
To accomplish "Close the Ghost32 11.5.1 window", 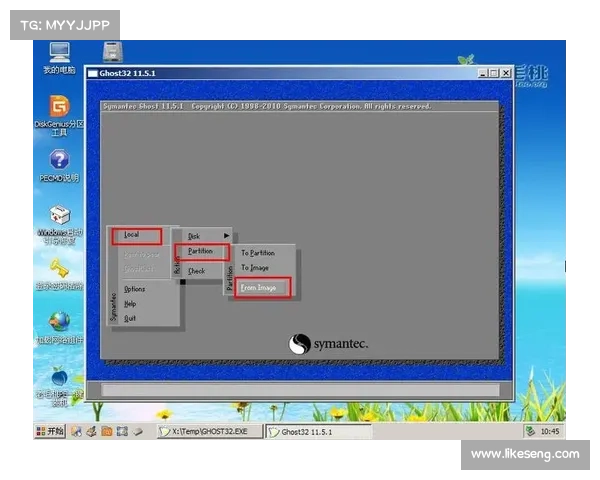I will click(x=506, y=73).
